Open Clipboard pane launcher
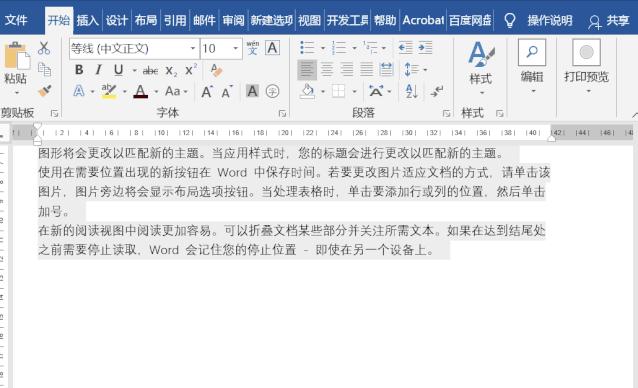 tap(54, 113)
